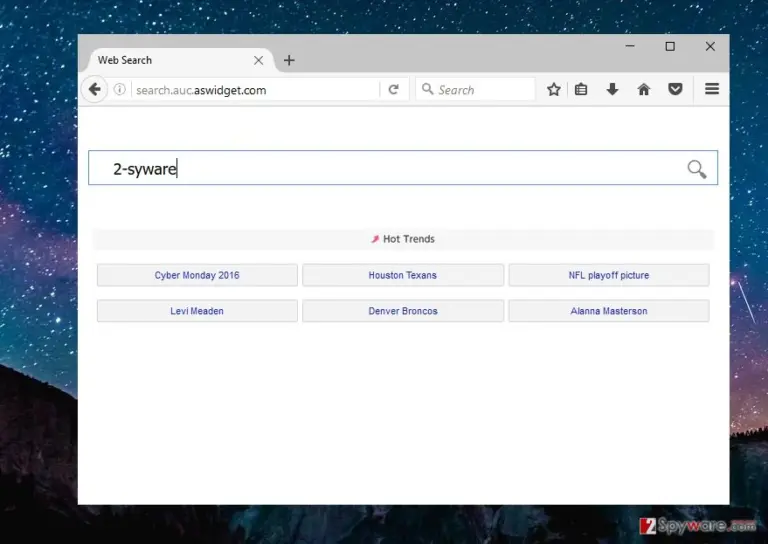Viewport: 768px width, 544px height.
Task: Bookmark this page with the star icon
Action: (554, 90)
